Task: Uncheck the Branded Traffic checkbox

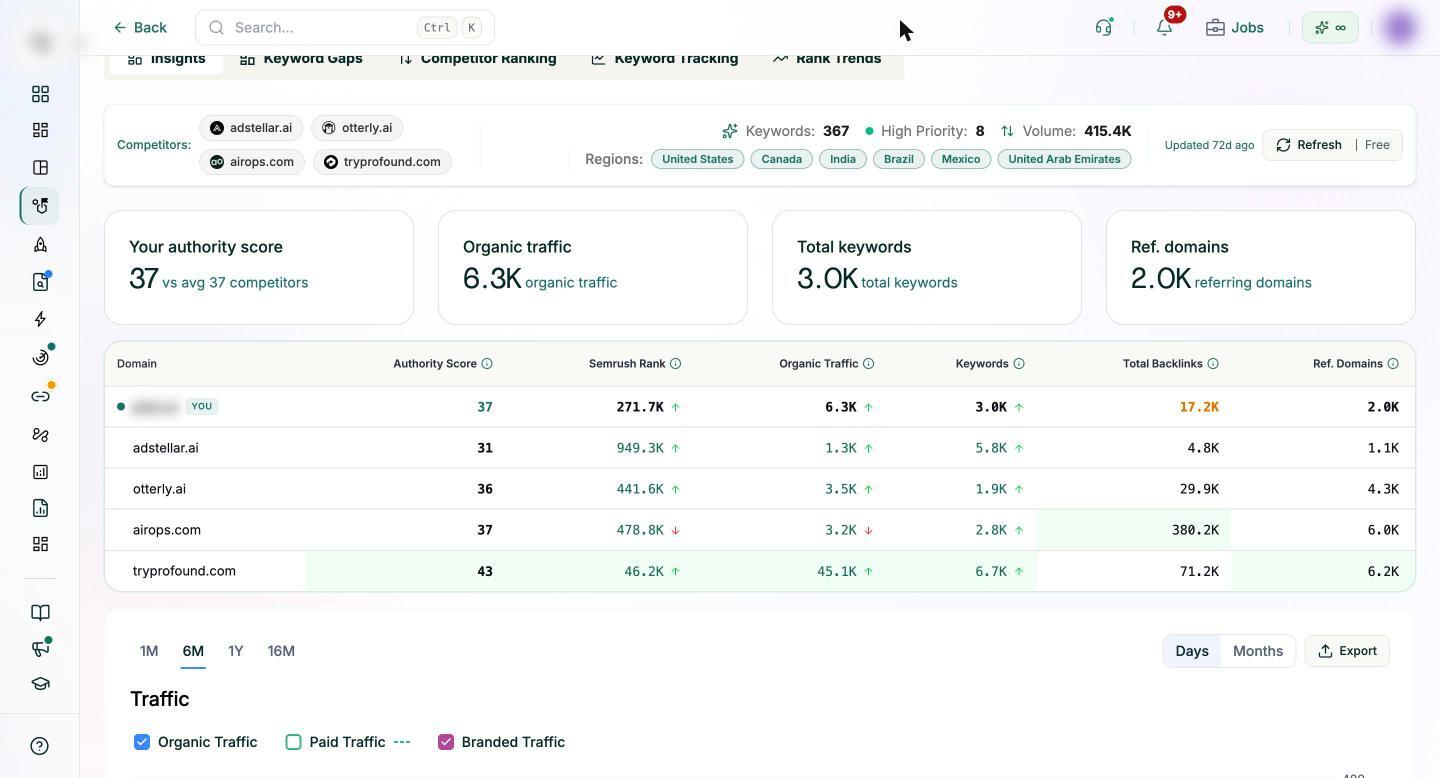Action: [446, 742]
